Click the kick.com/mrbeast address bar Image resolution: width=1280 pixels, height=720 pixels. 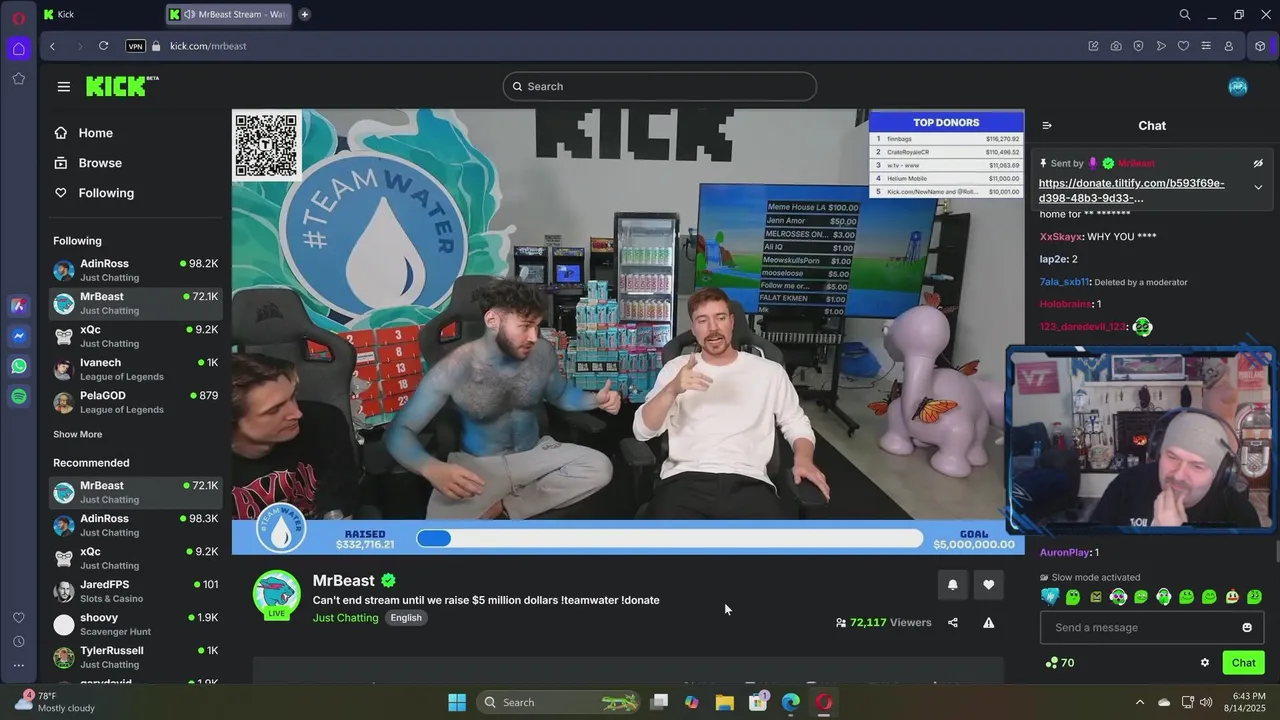pos(208,46)
